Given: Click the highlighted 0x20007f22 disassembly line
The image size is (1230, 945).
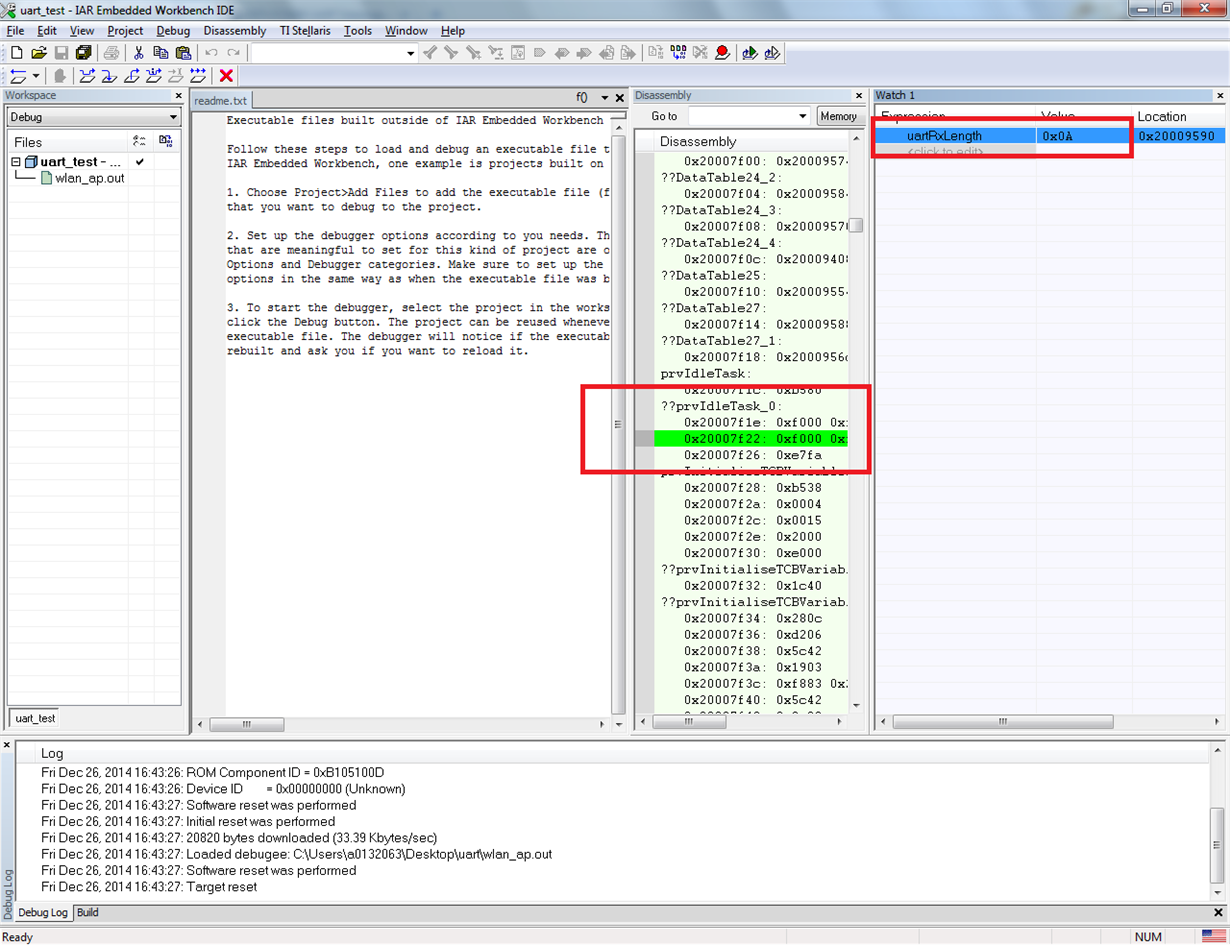Looking at the screenshot, I should coord(751,438).
